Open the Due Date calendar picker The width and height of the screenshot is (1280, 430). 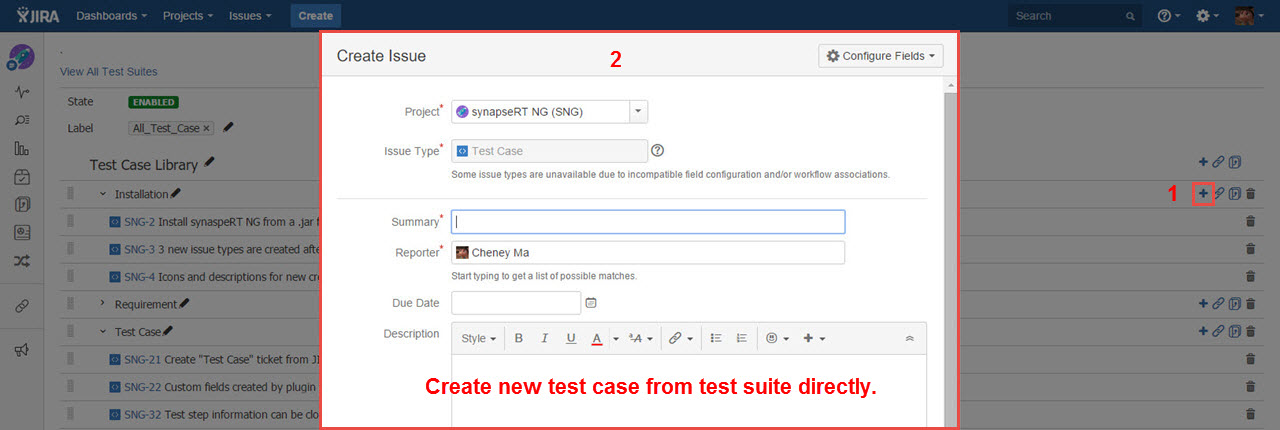[x=591, y=303]
